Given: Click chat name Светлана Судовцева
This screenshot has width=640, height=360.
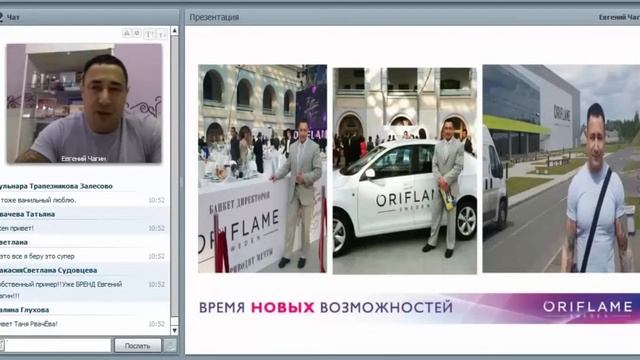Looking at the screenshot, I should [60, 270].
